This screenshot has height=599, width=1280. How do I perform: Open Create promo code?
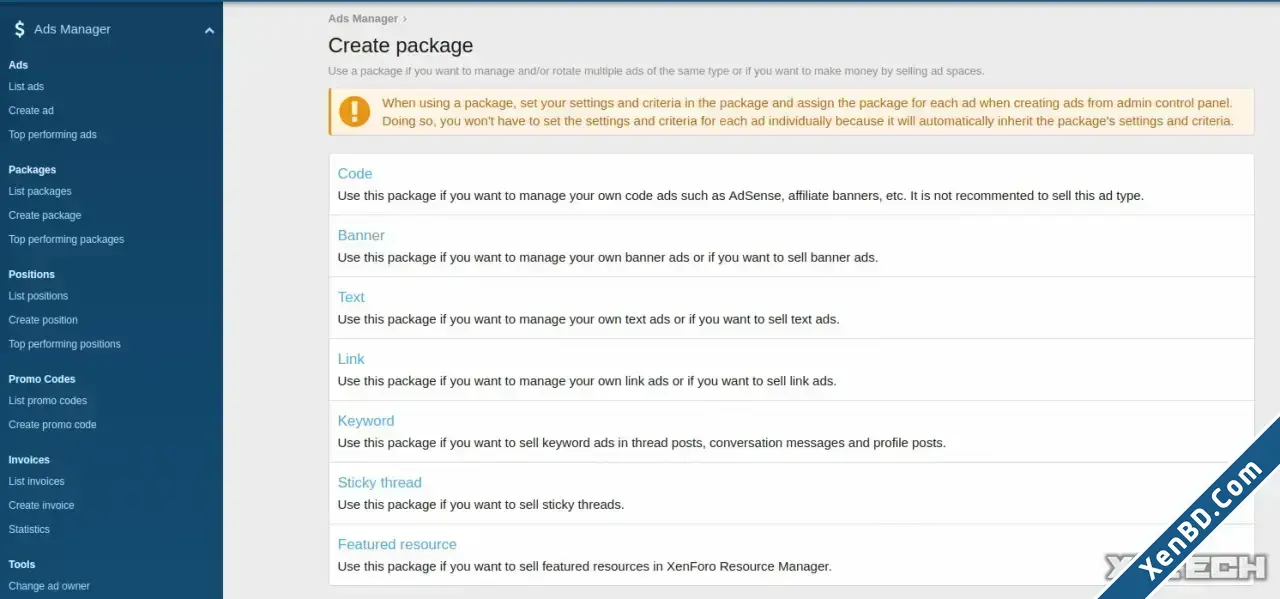coord(53,425)
